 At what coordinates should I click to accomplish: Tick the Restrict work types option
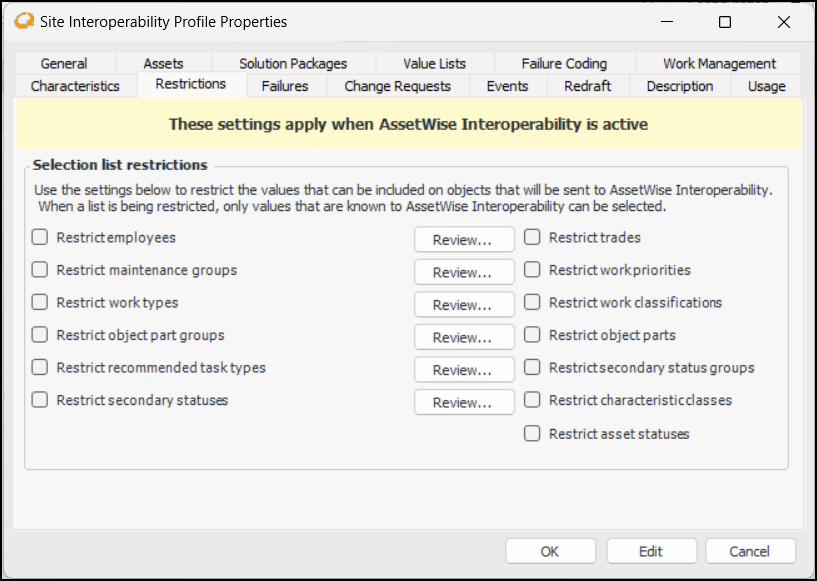pos(40,303)
